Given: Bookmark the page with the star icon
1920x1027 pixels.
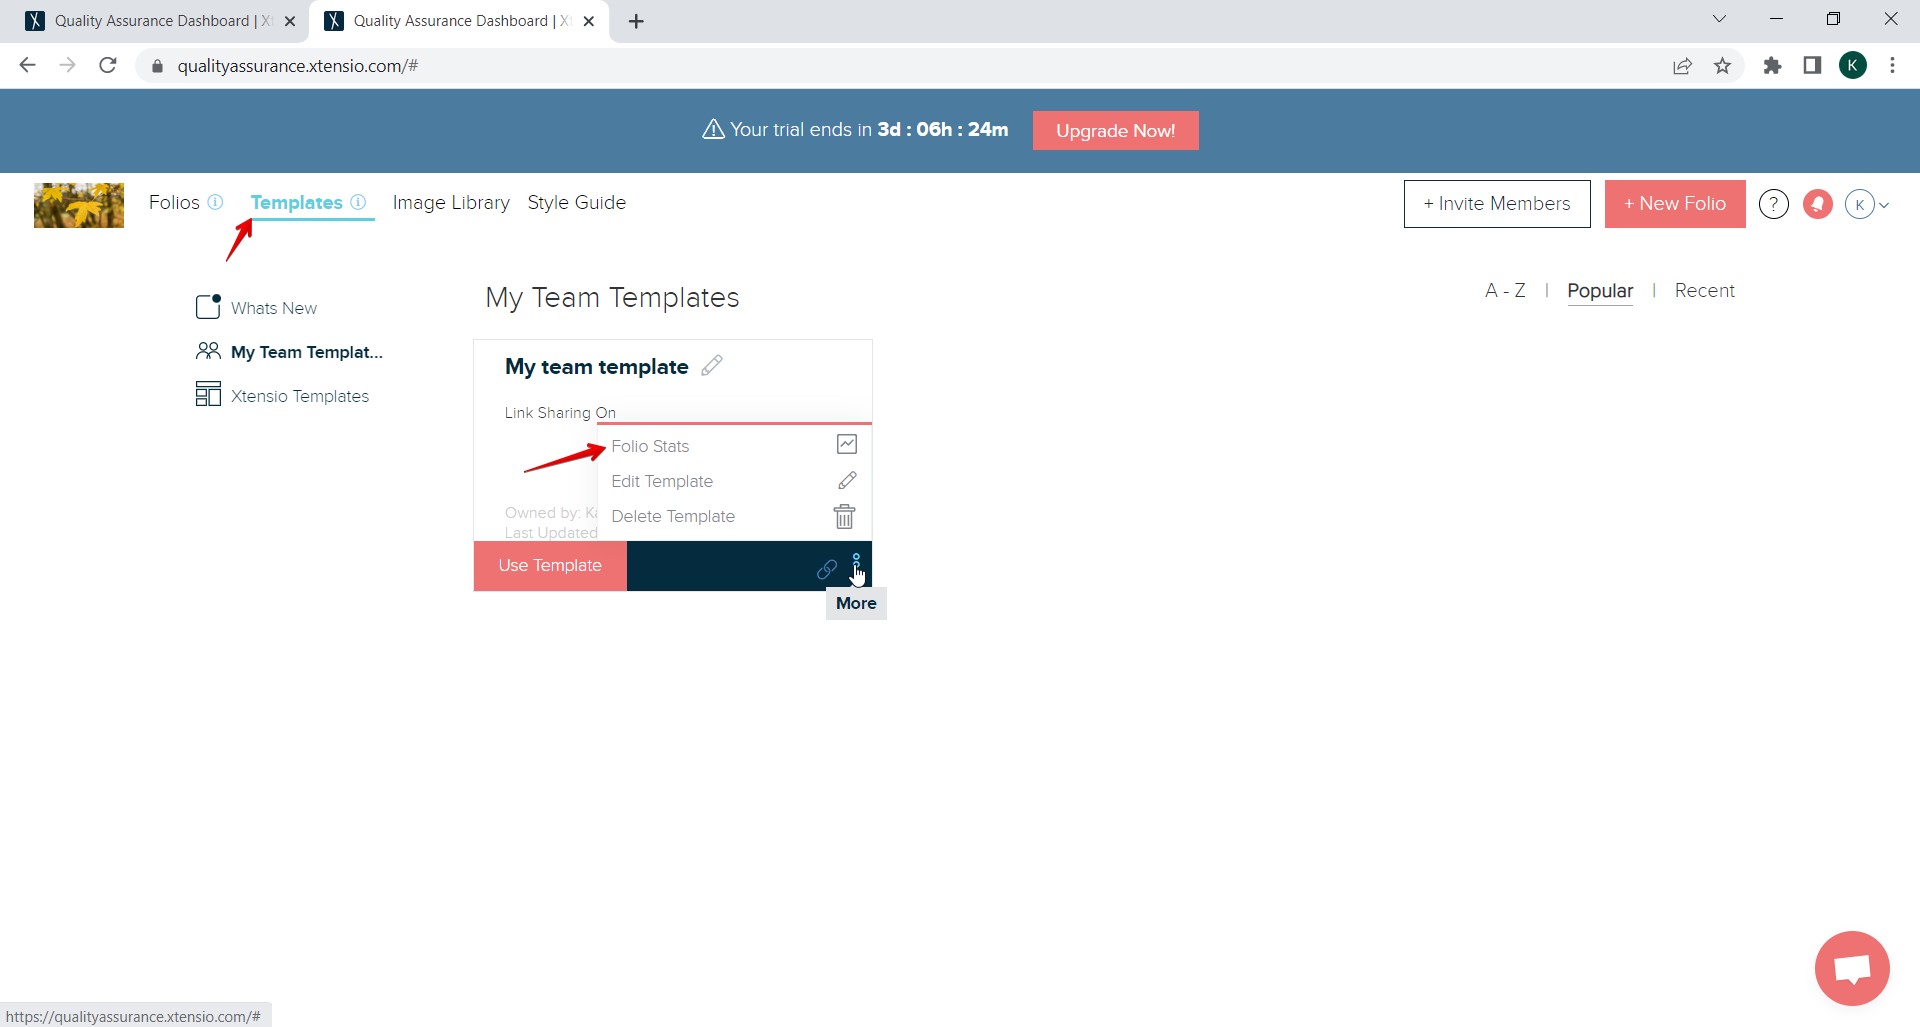Looking at the screenshot, I should click(x=1722, y=66).
